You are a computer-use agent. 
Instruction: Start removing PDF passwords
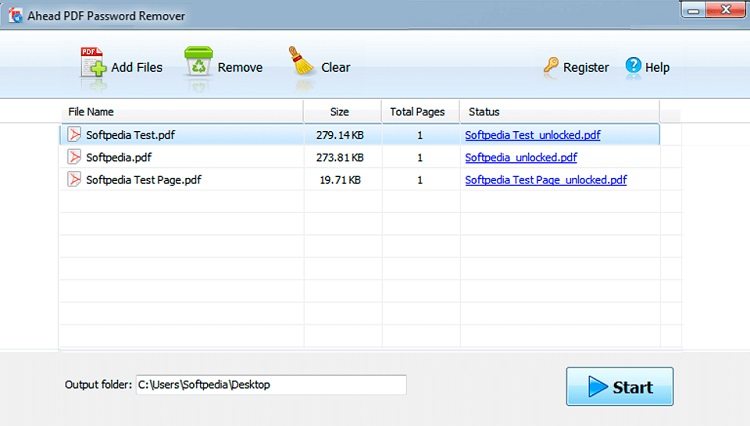(x=619, y=386)
